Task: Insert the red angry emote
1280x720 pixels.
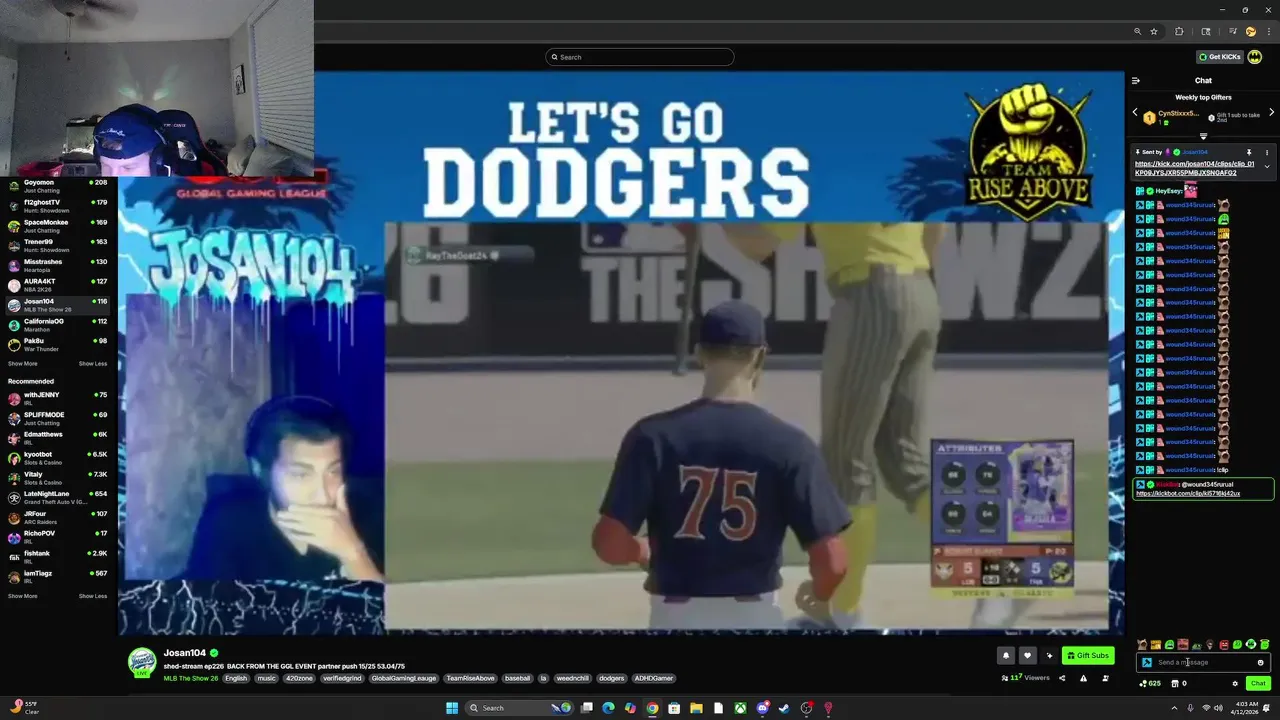Action: [1224, 645]
